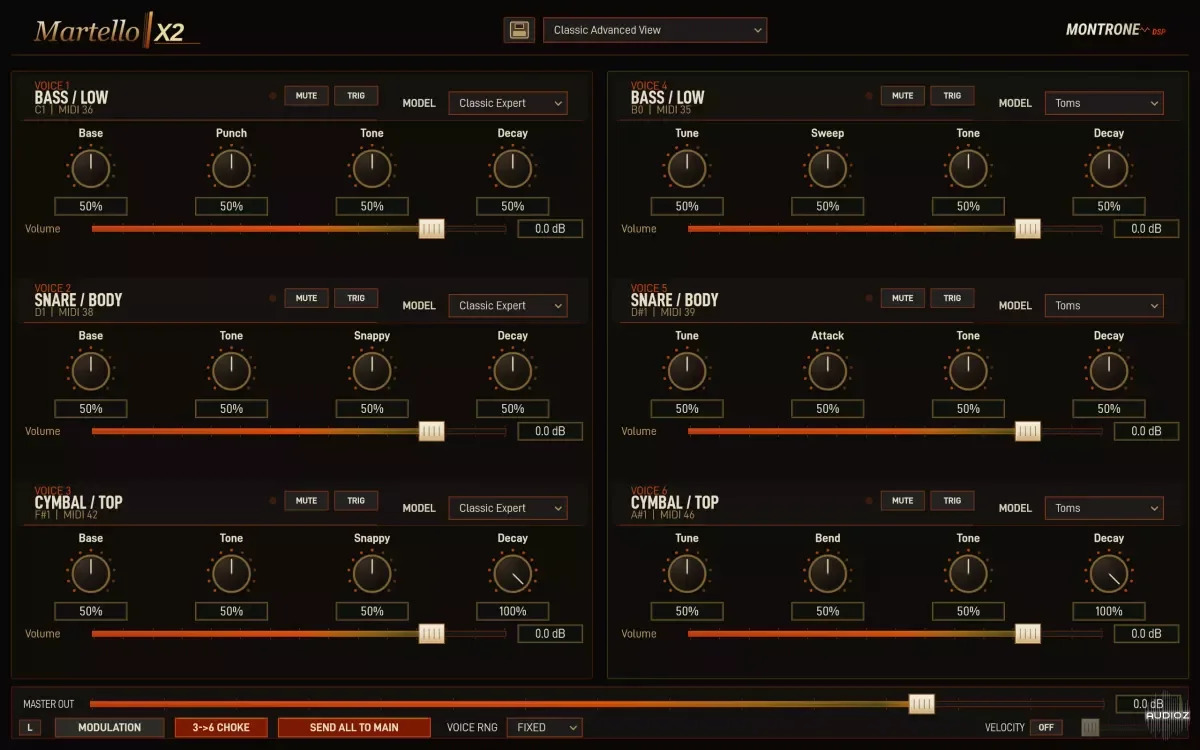
Task: Click the Decay knob in Voice 2
Action: click(513, 372)
